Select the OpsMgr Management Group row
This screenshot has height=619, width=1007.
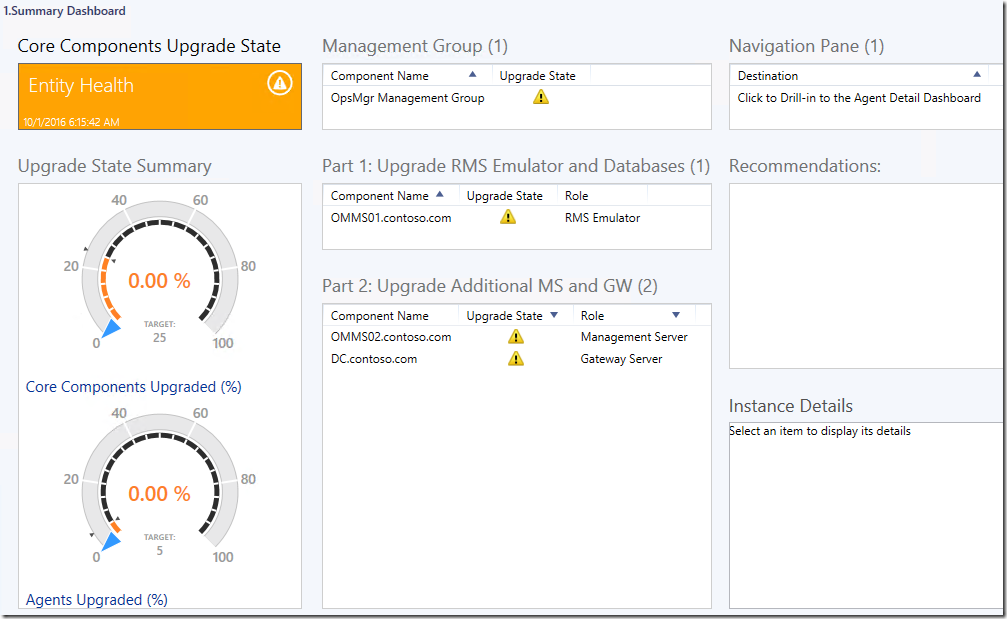pos(516,98)
